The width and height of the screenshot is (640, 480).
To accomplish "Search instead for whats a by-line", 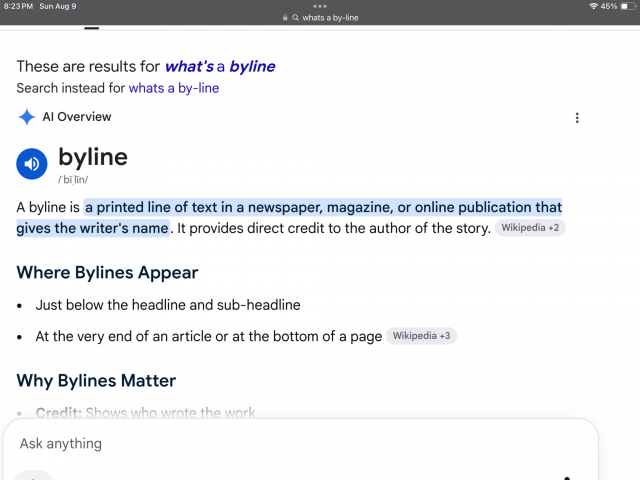I will (x=174, y=88).
